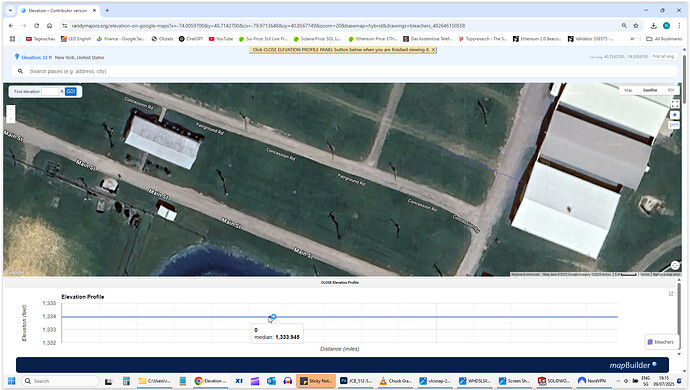Open the LEO English bookmark
The image size is (690, 390).
click(x=76, y=39)
